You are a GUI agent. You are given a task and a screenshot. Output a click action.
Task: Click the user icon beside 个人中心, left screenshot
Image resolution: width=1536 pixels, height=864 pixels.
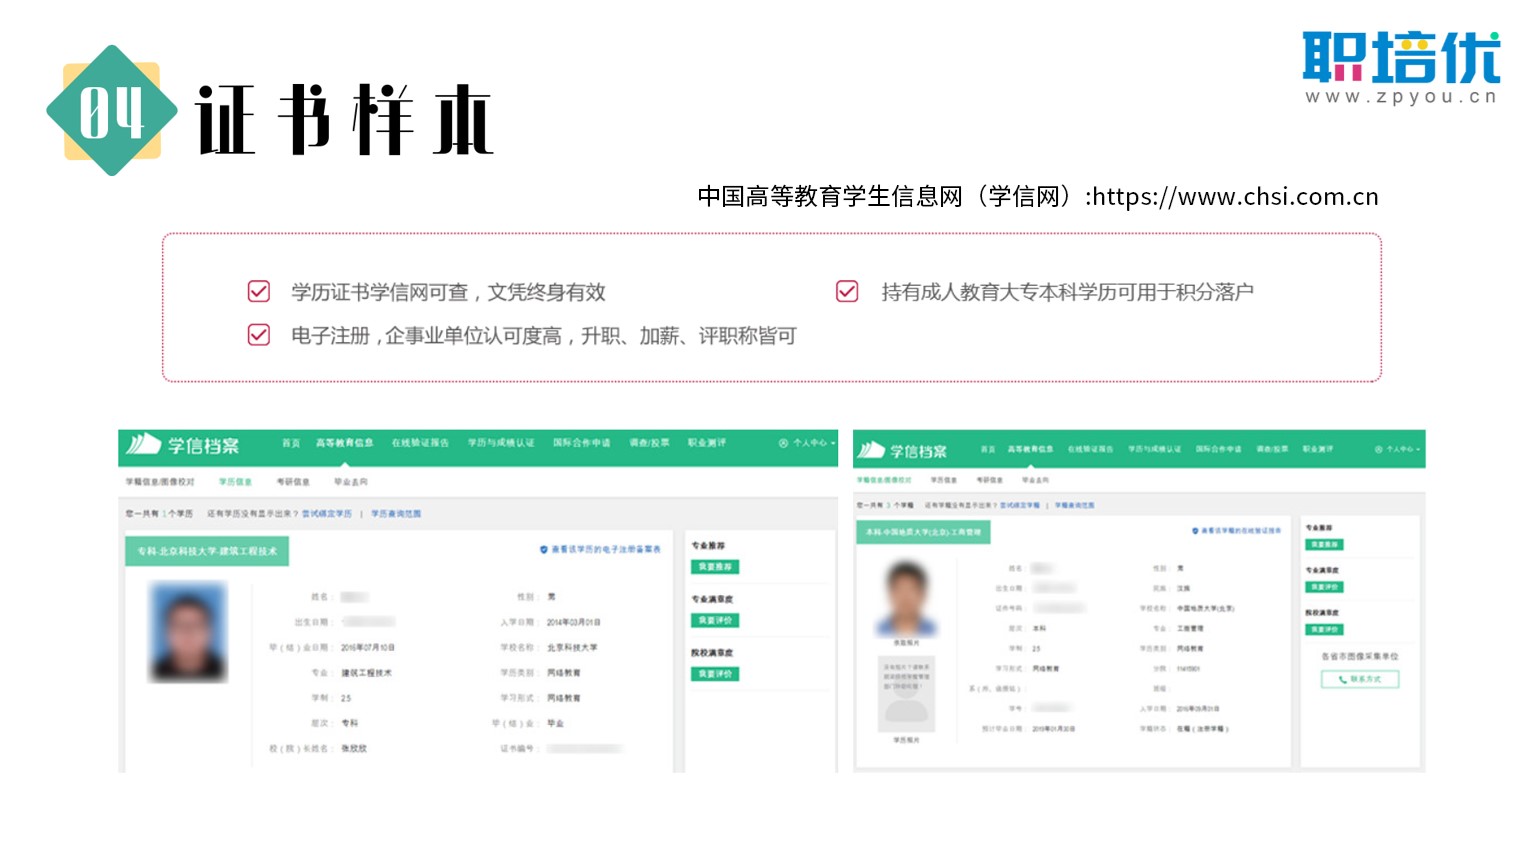784,443
